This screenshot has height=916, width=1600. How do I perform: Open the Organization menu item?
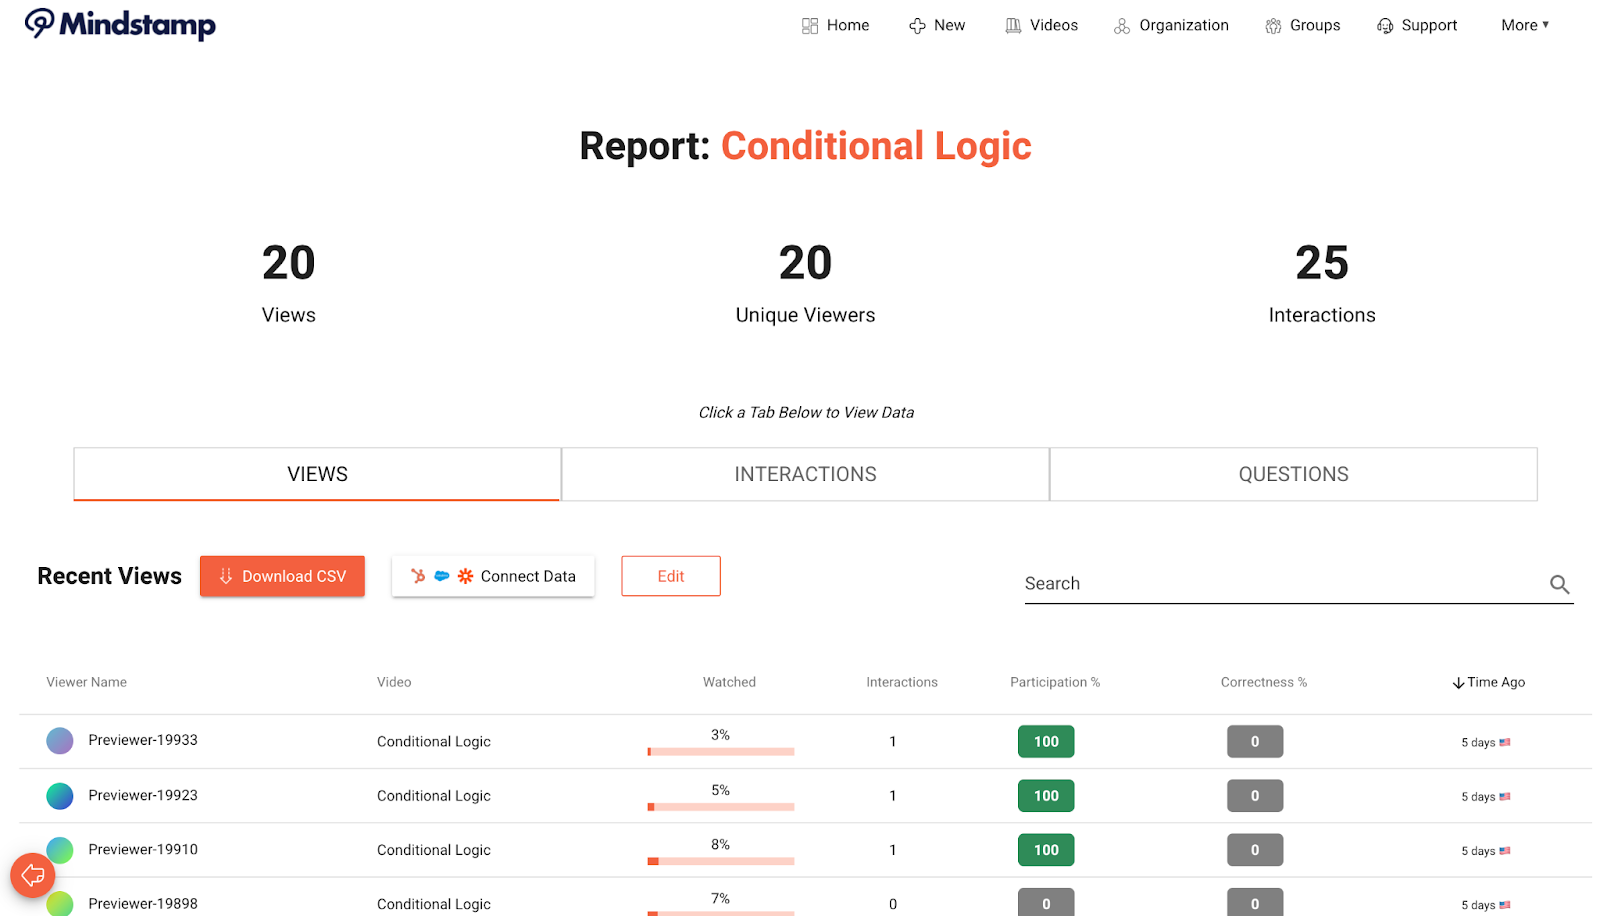(x=1171, y=25)
